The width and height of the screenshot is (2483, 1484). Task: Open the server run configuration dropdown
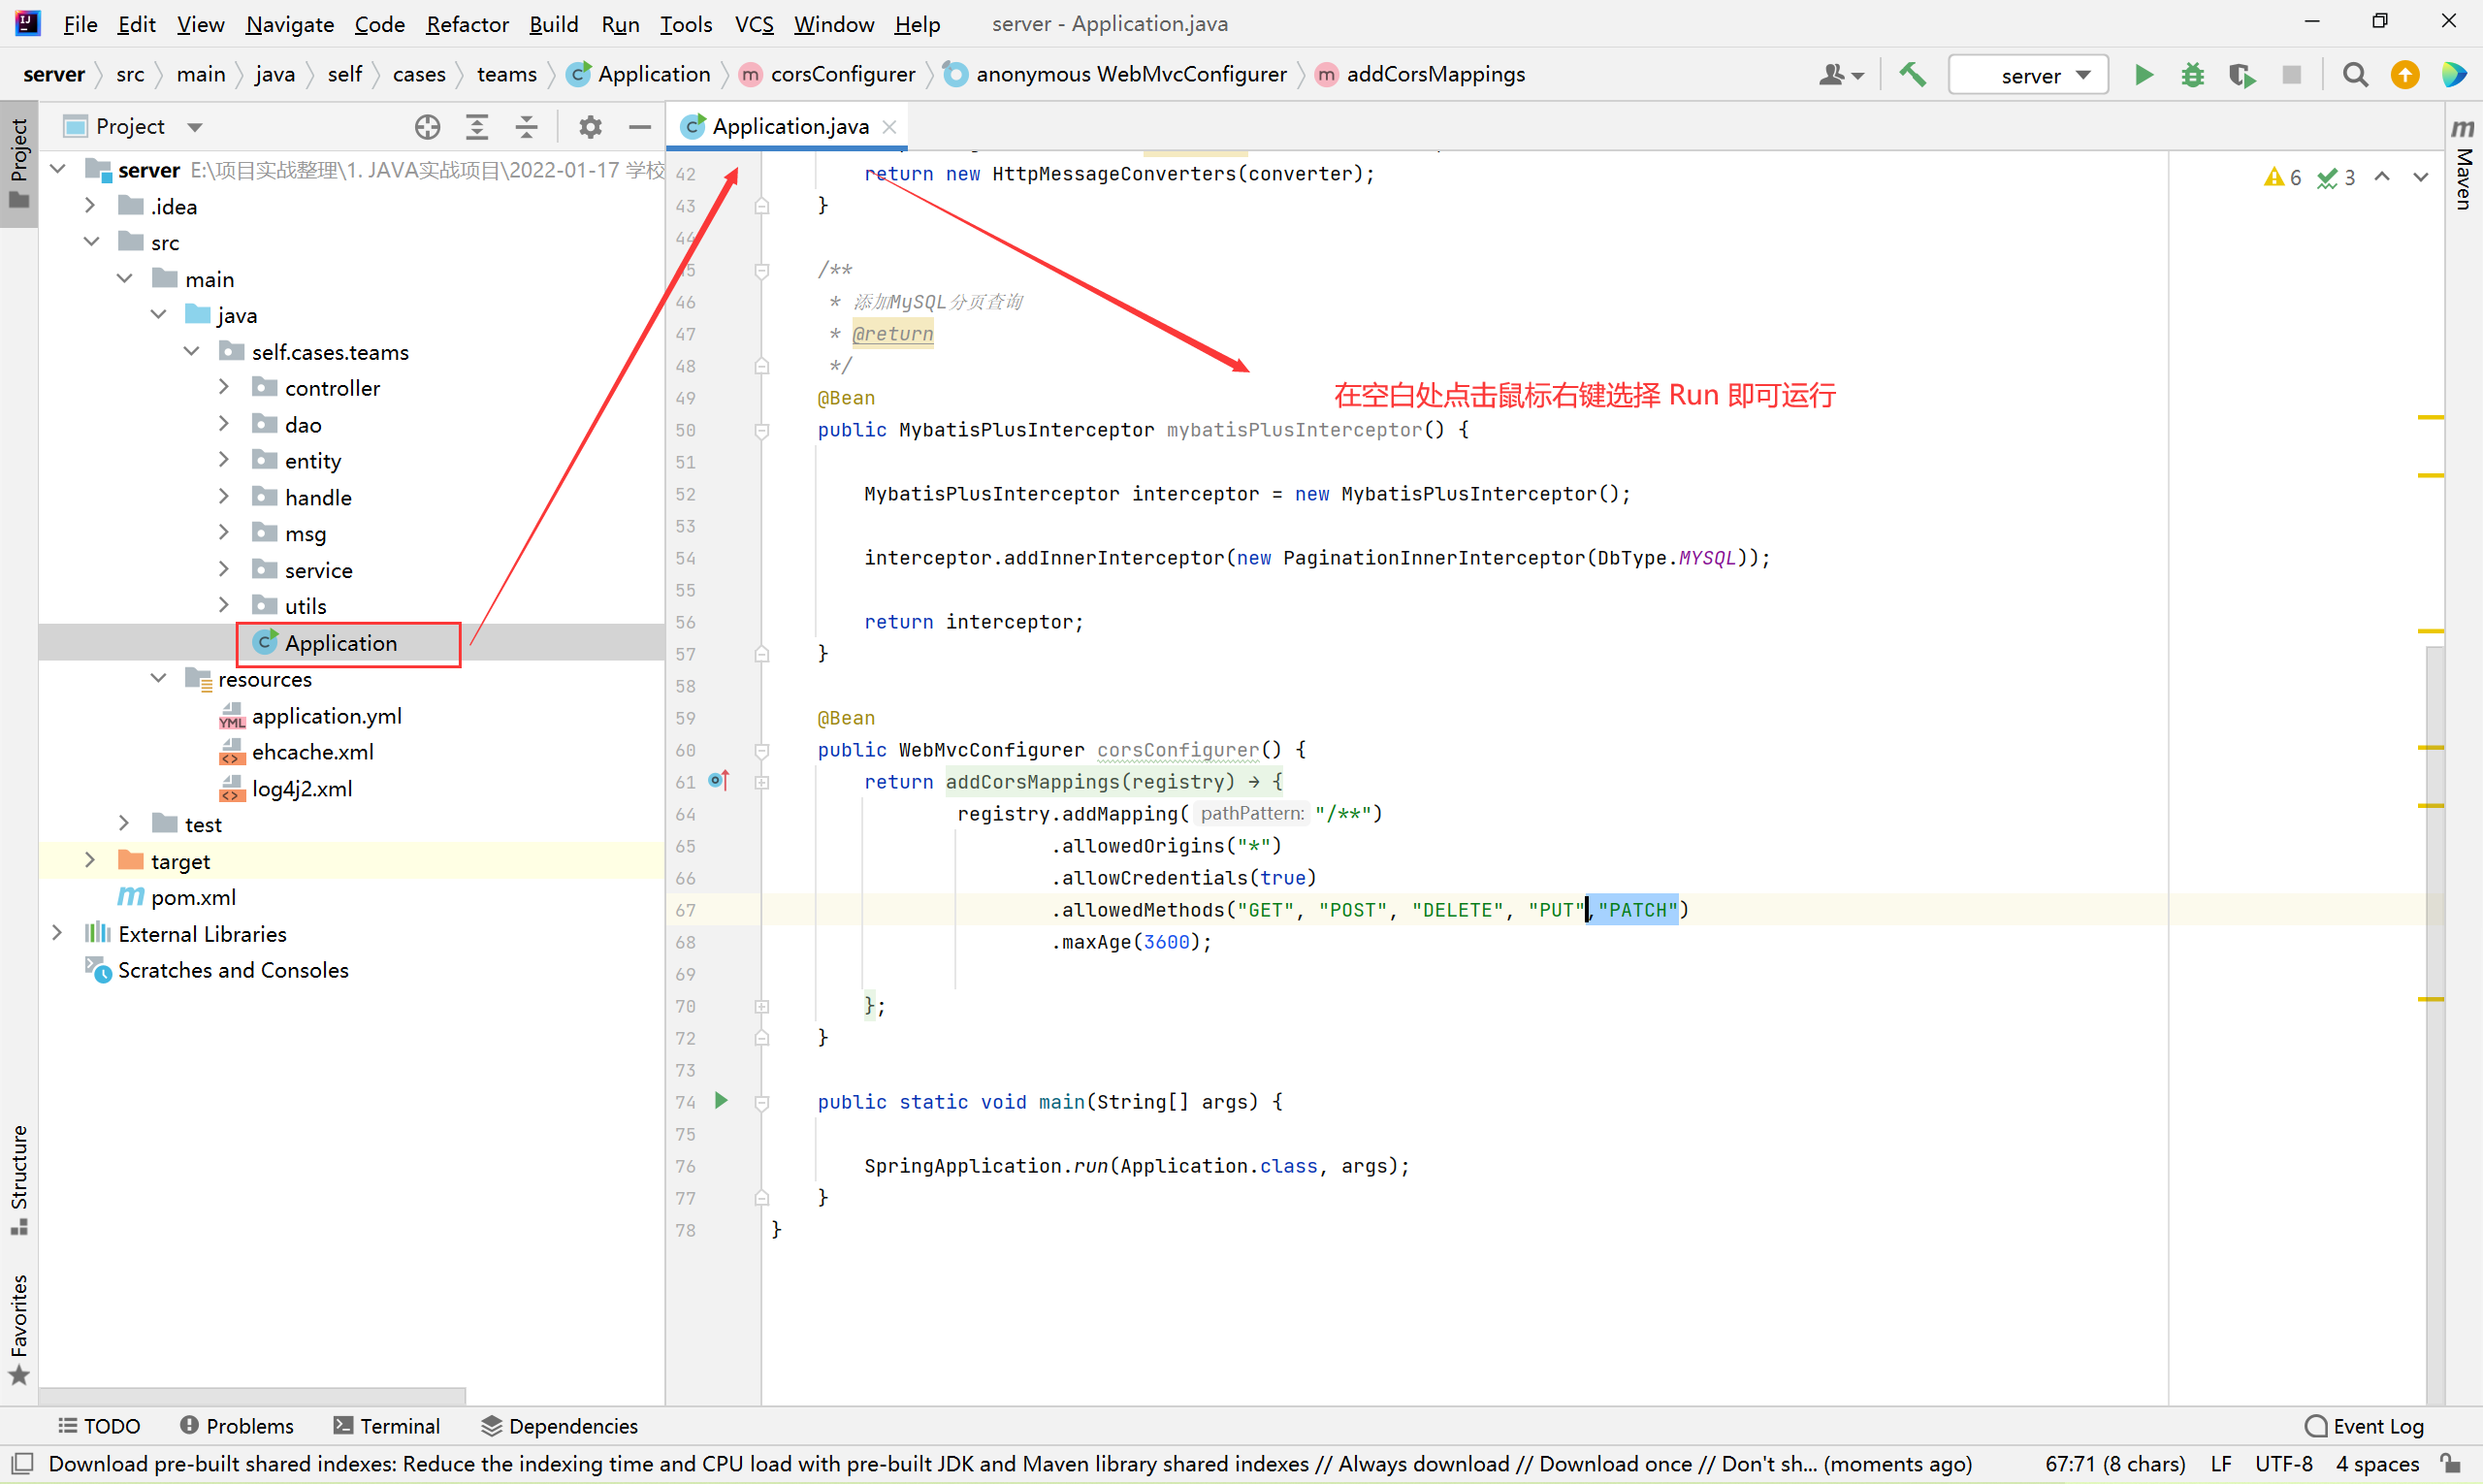coord(2029,76)
